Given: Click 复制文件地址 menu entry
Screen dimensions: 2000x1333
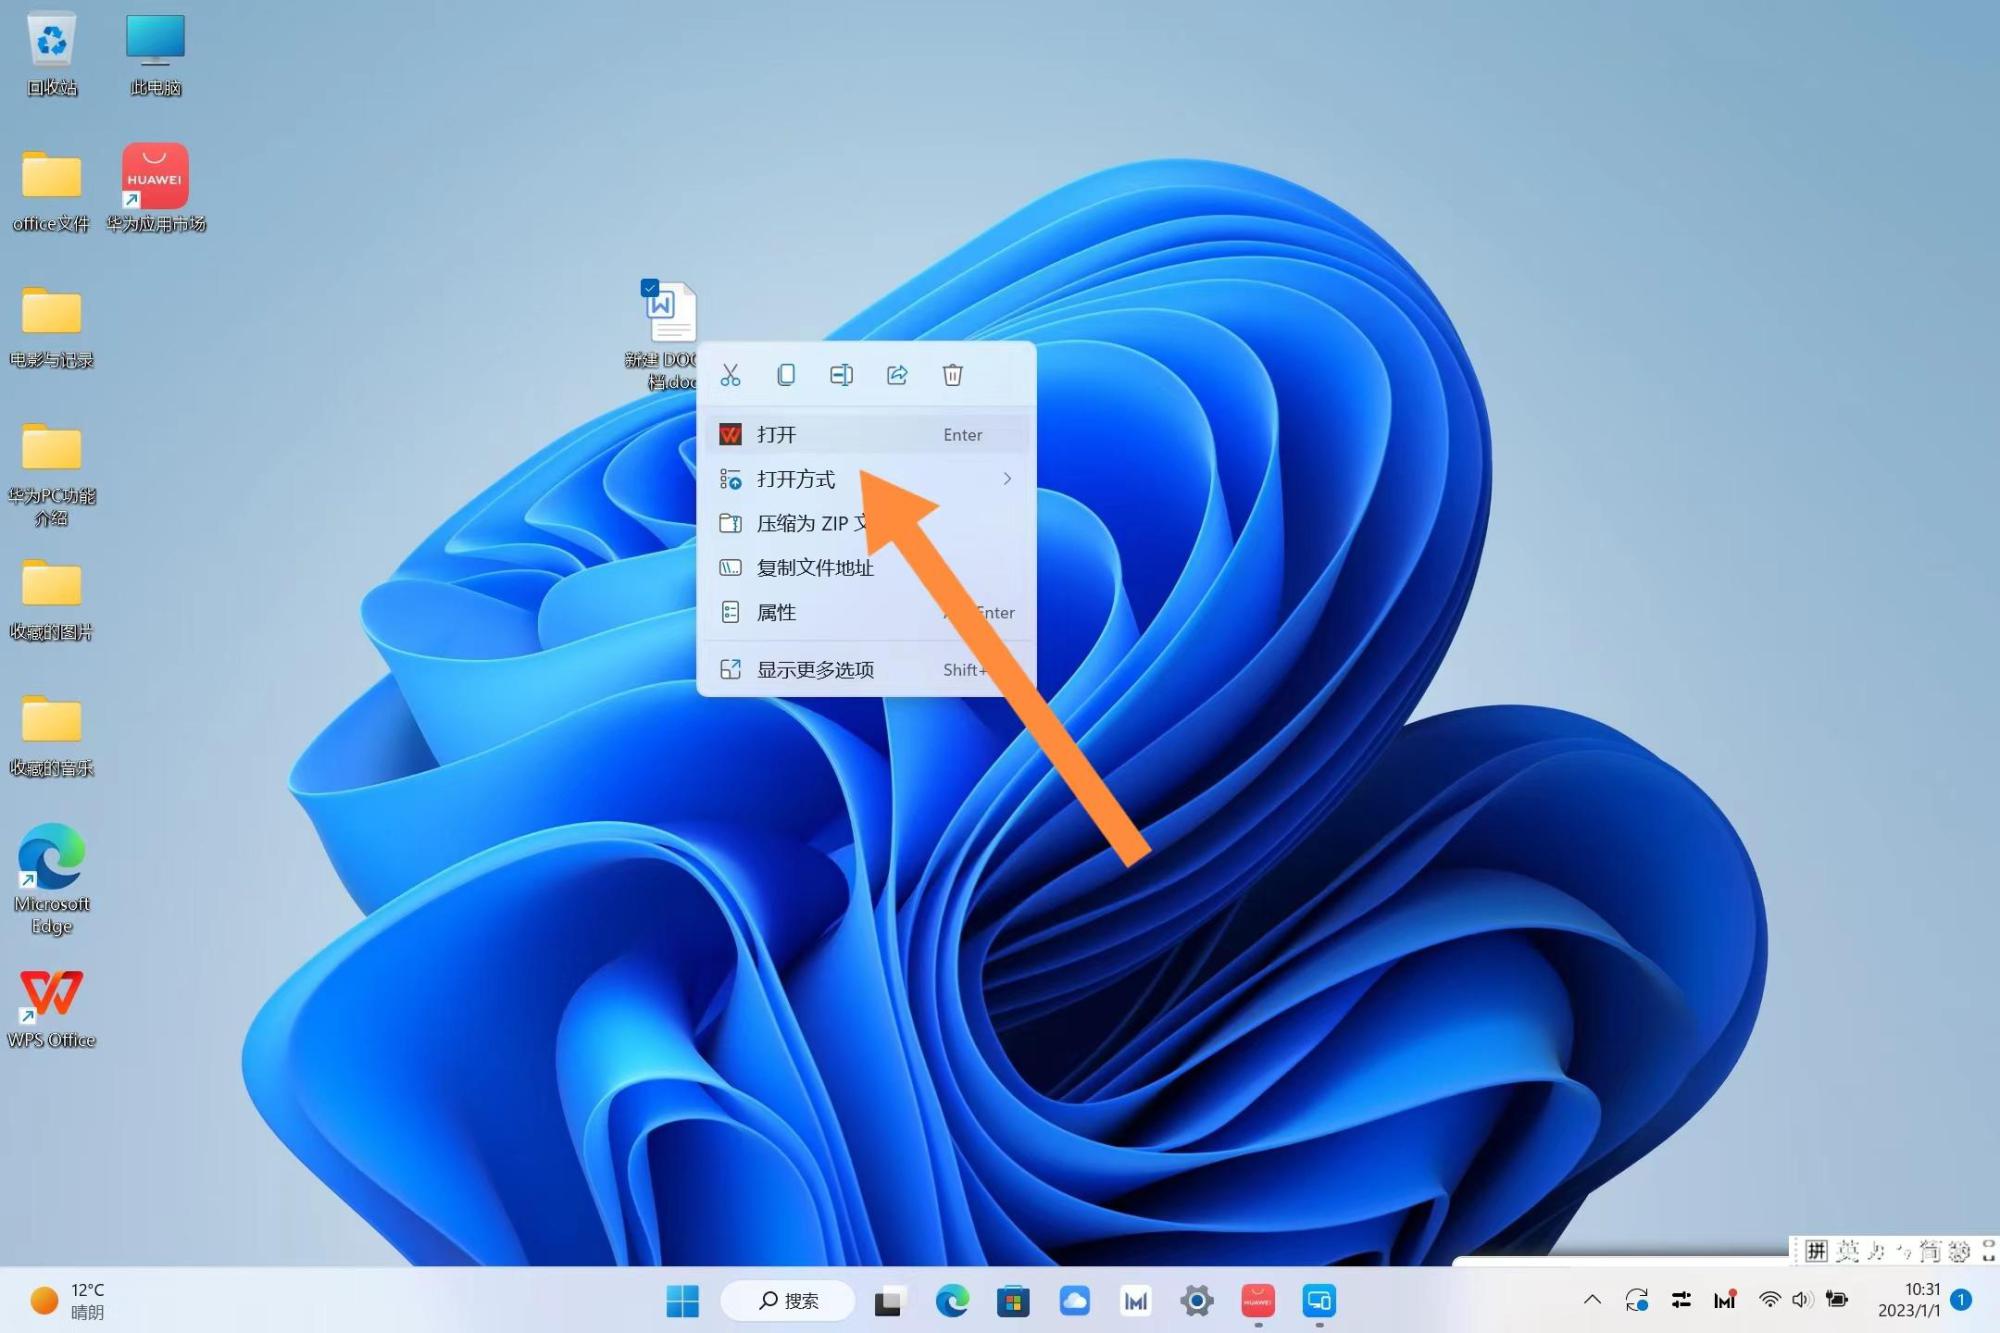Looking at the screenshot, I should (x=815, y=568).
